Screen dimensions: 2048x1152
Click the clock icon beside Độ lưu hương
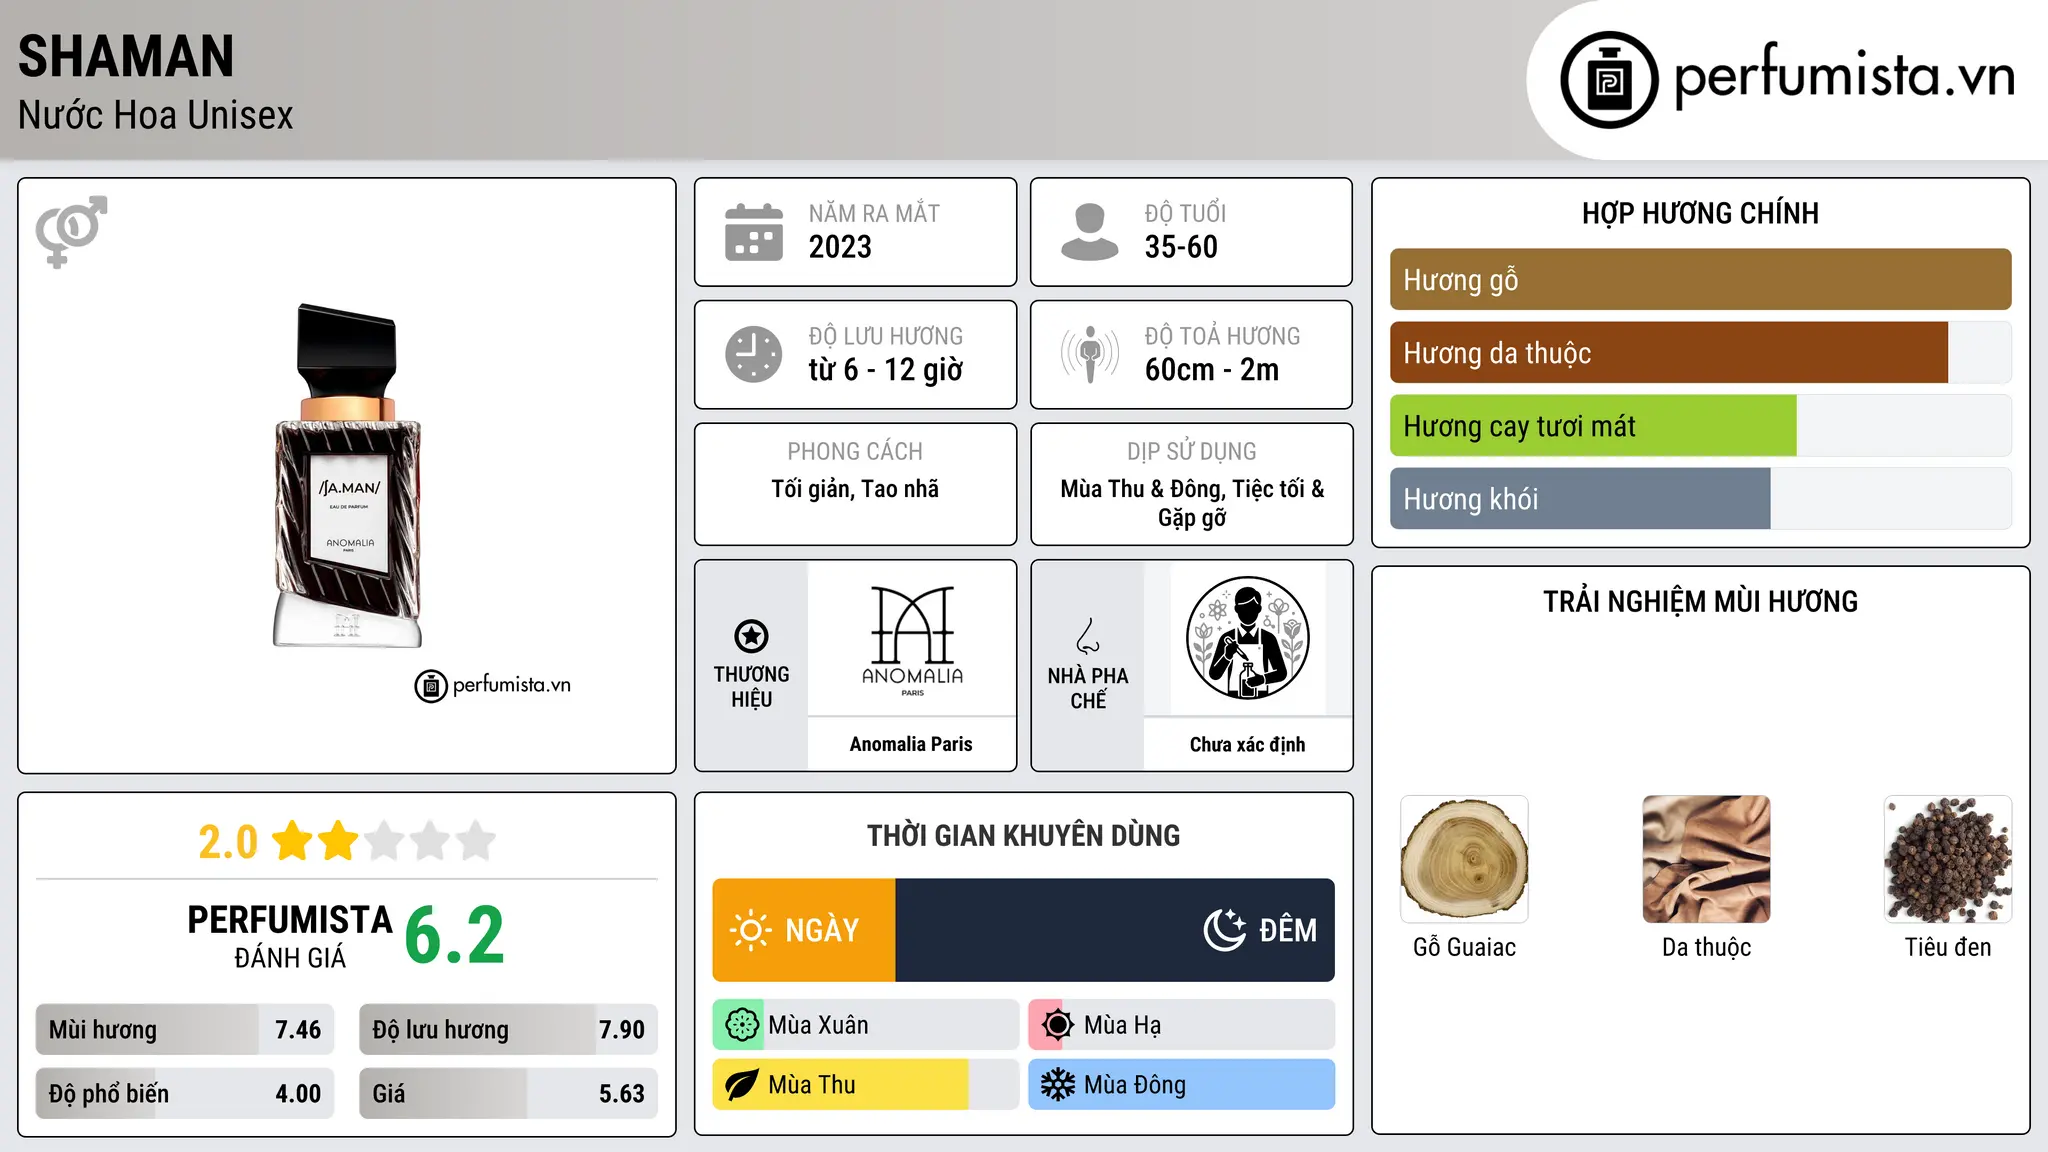pyautogui.click(x=754, y=354)
